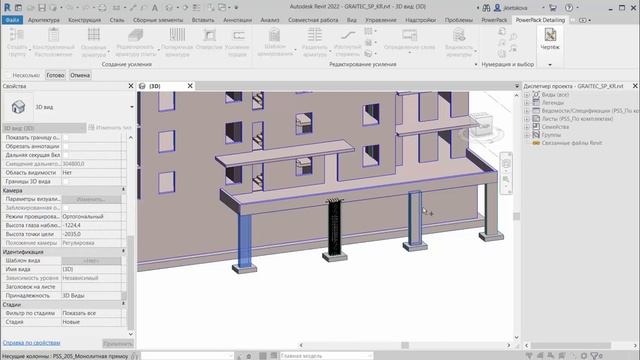Expand the Легенды tree node
Viewport: 640px width, 360px height.
pyautogui.click(x=527, y=103)
